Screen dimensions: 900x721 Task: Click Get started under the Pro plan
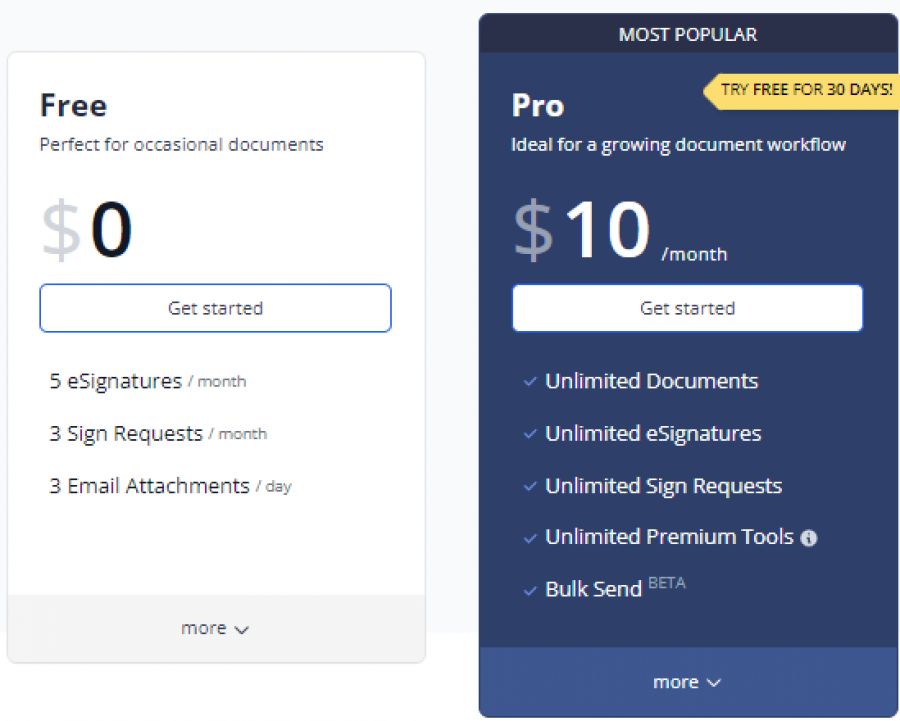point(687,308)
